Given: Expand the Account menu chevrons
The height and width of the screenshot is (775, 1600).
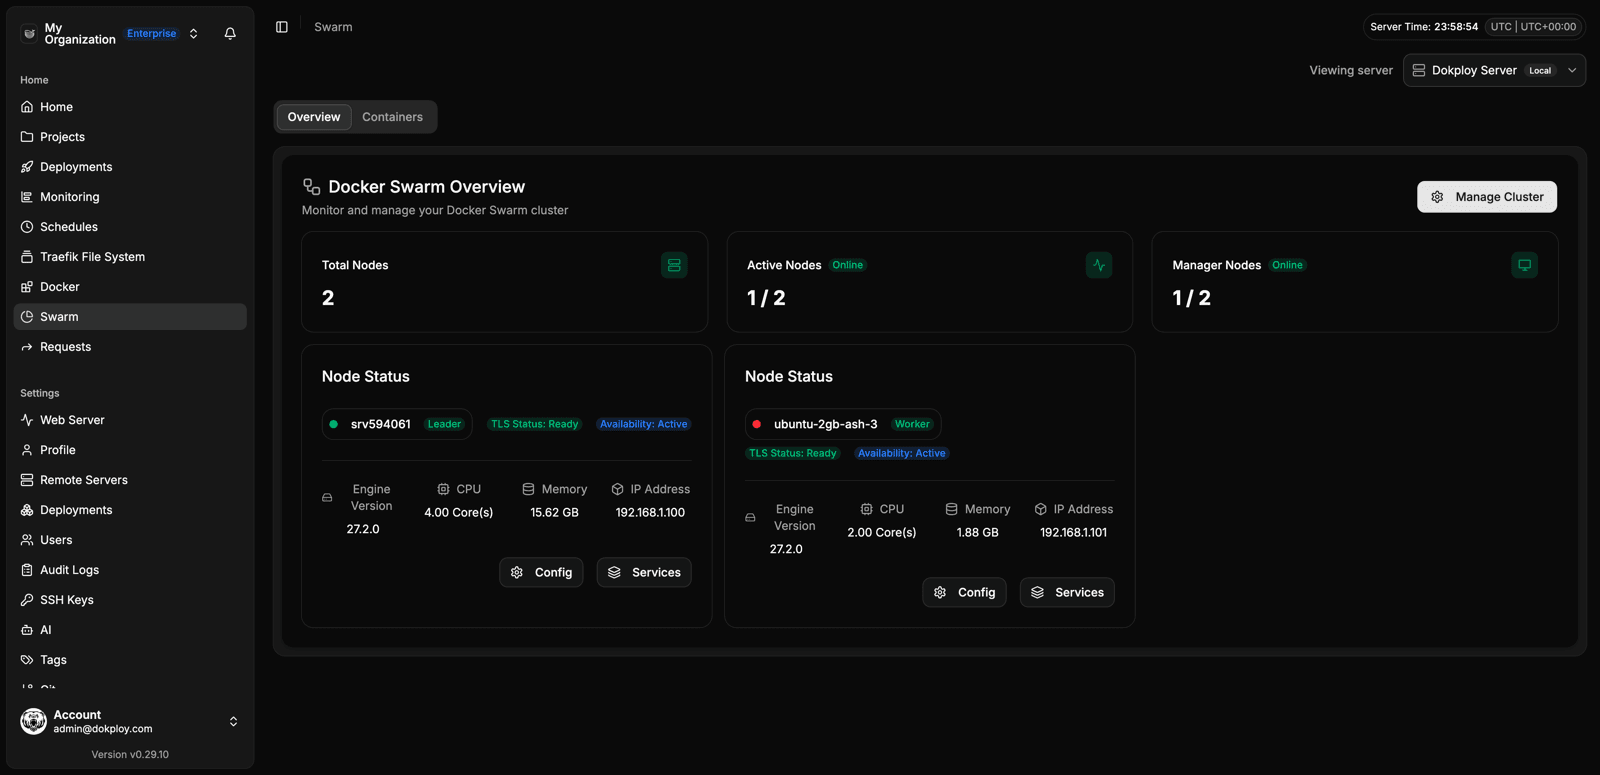Looking at the screenshot, I should [233, 721].
